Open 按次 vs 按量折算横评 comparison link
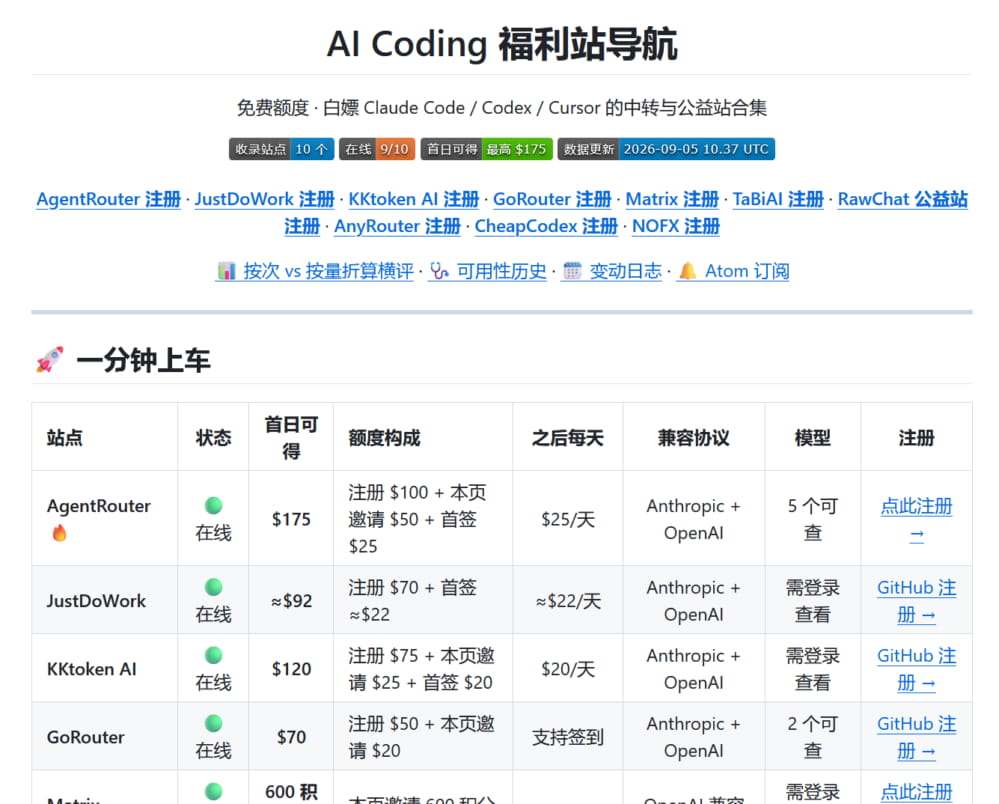The height and width of the screenshot is (804, 999). pos(315,271)
